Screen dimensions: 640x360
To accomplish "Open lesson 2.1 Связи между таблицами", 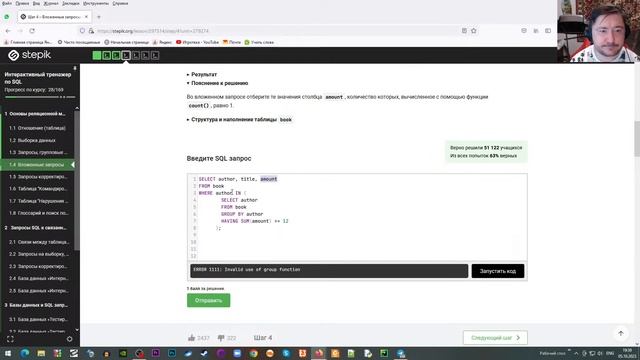I will tap(38, 242).
